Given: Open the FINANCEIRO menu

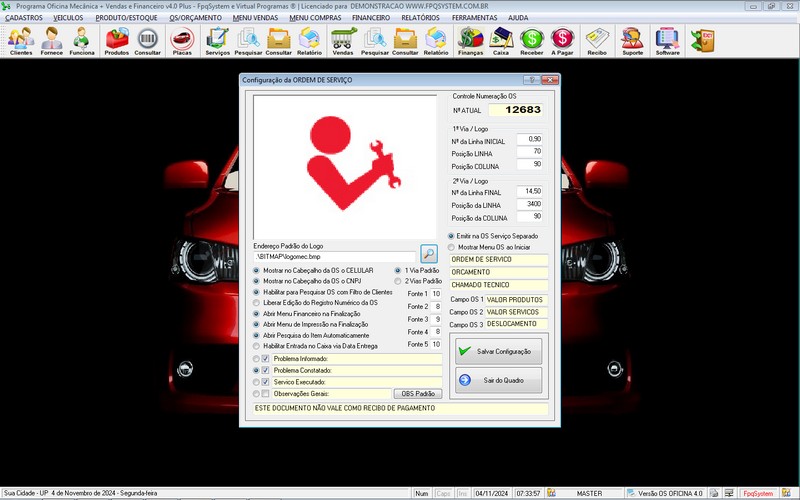Looking at the screenshot, I should (x=371, y=18).
